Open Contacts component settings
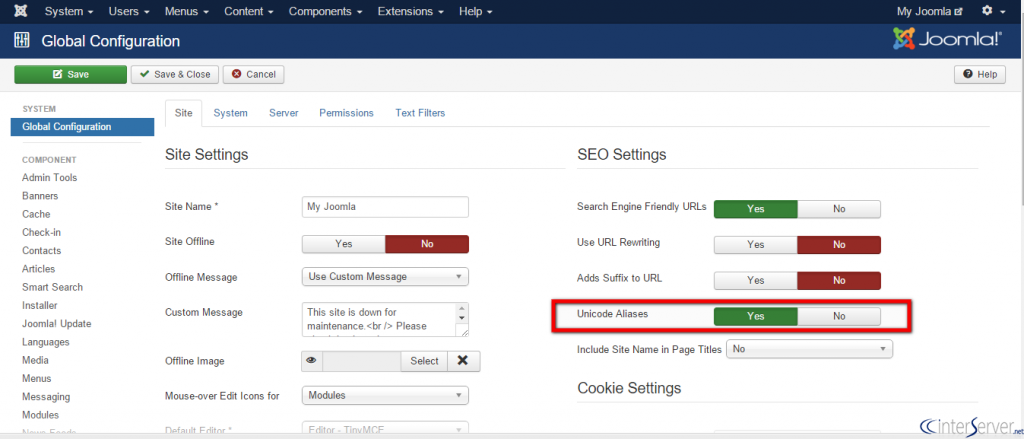Viewport: 1024px width, 439px height. [41, 251]
